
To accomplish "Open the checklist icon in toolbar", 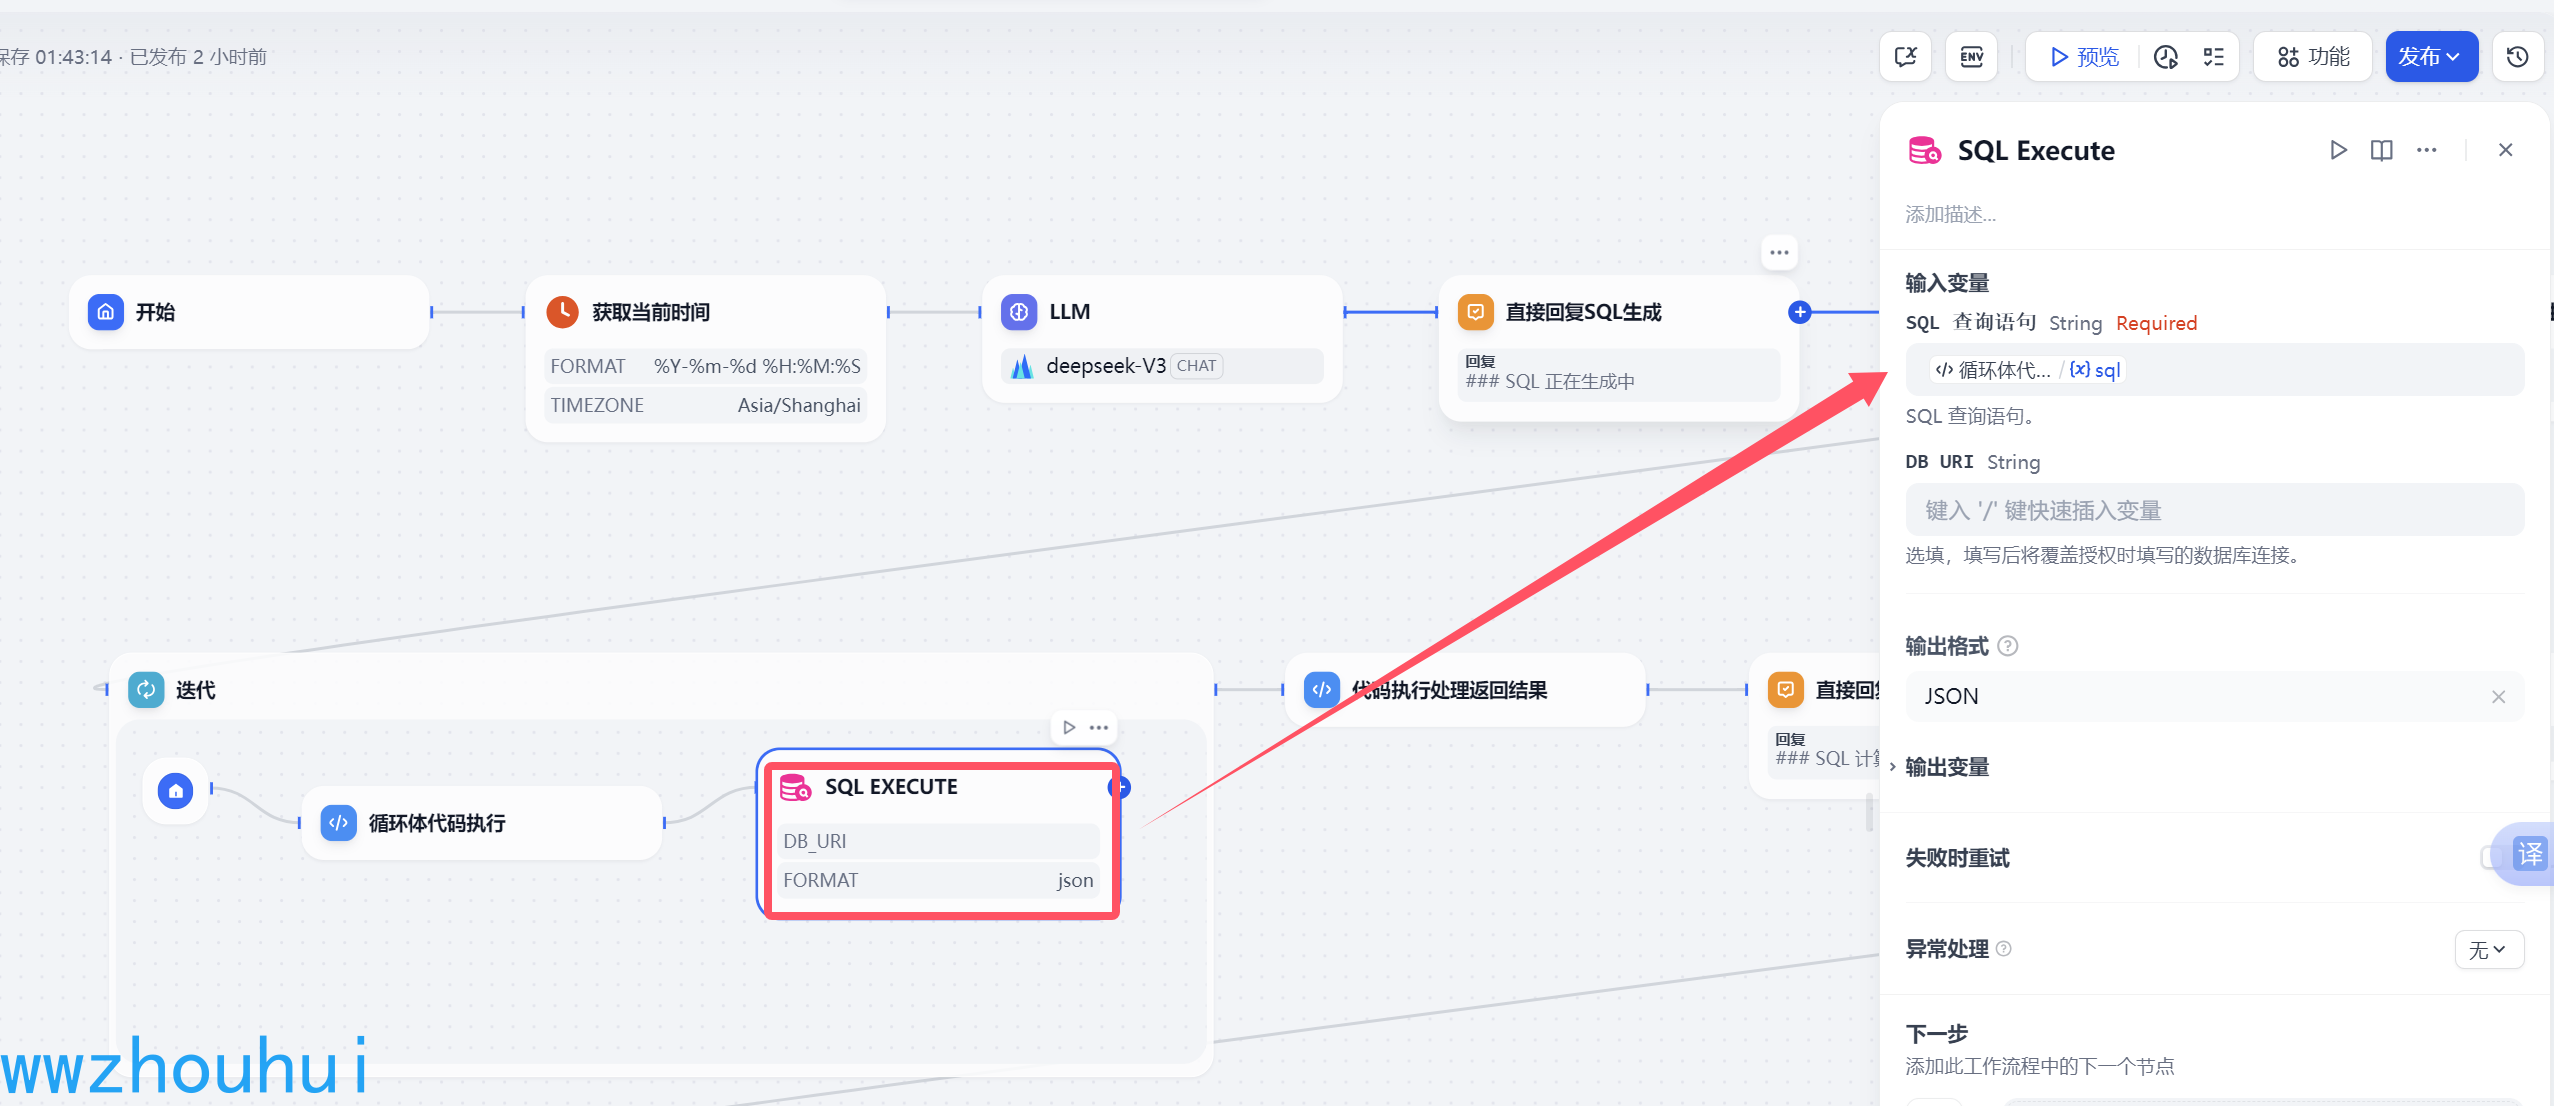I will 2214,57.
